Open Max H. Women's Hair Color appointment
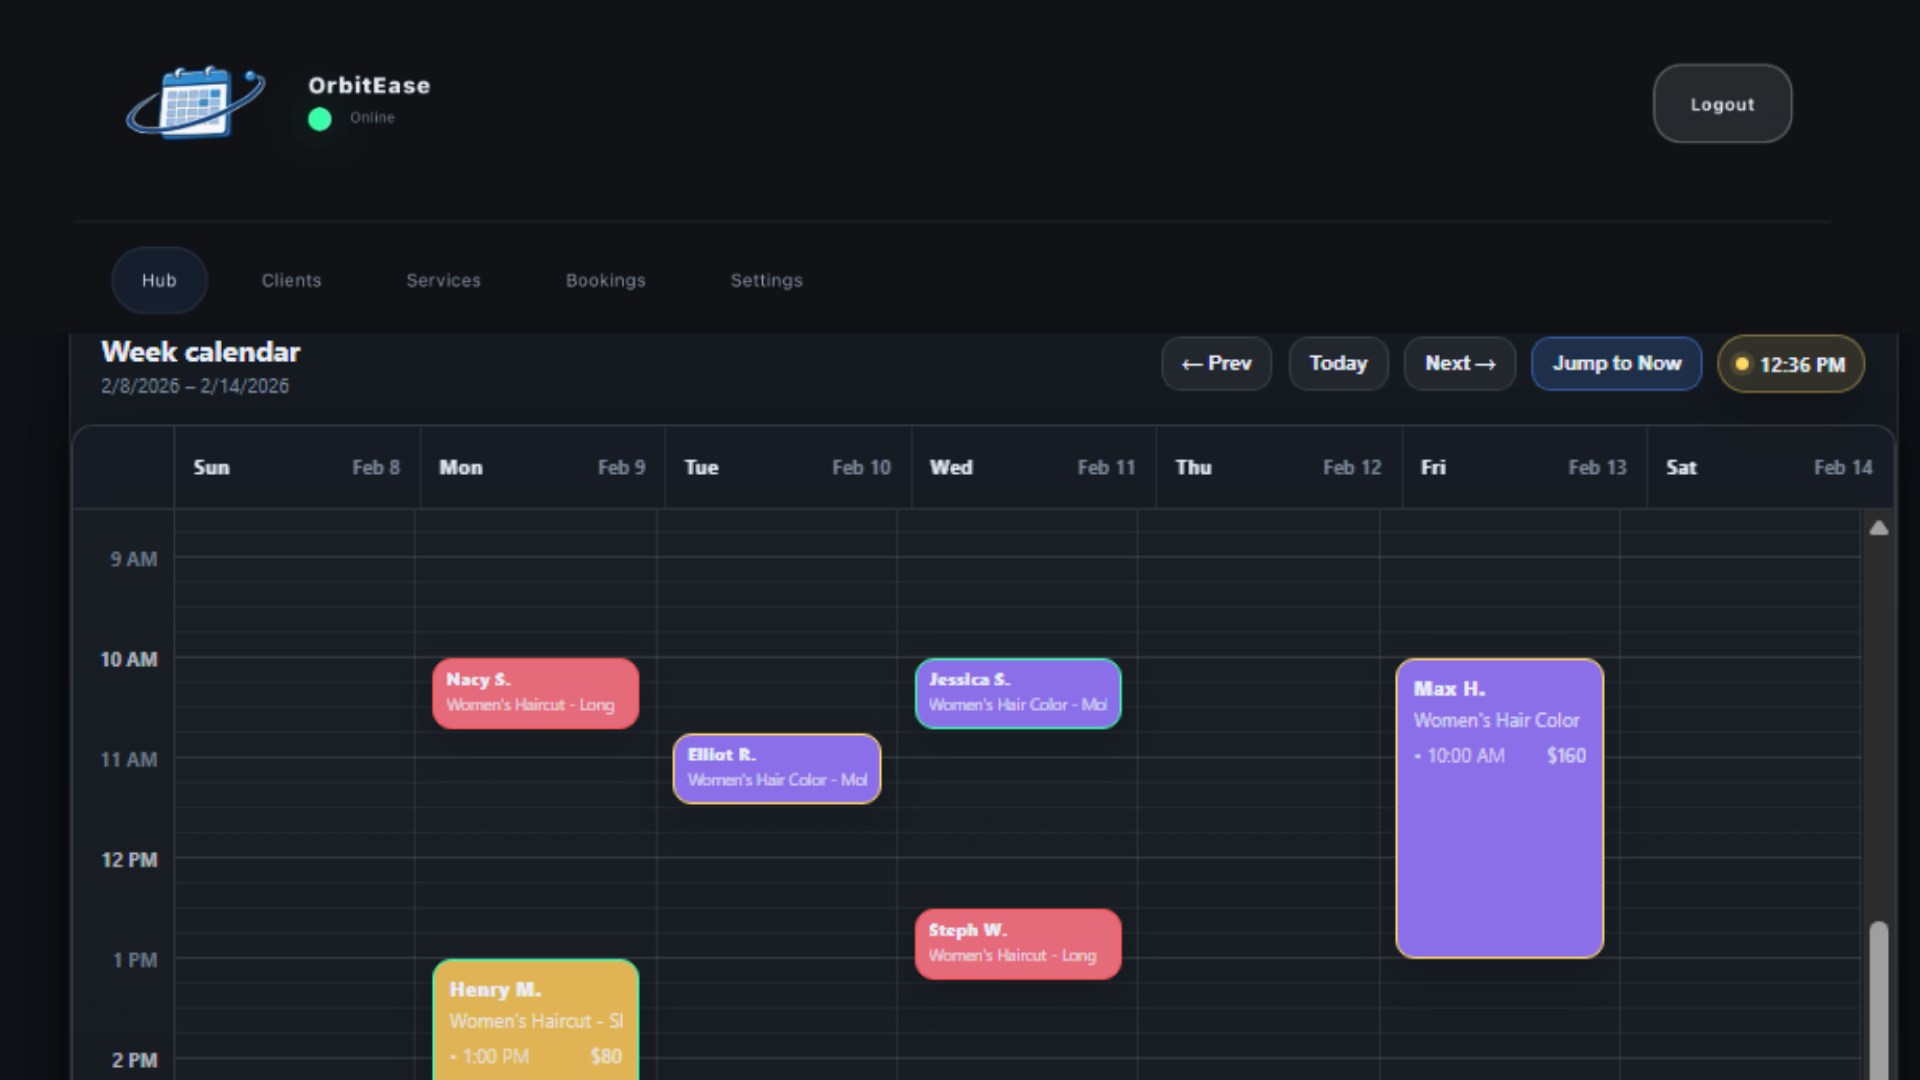1920x1080 pixels. click(x=1500, y=808)
